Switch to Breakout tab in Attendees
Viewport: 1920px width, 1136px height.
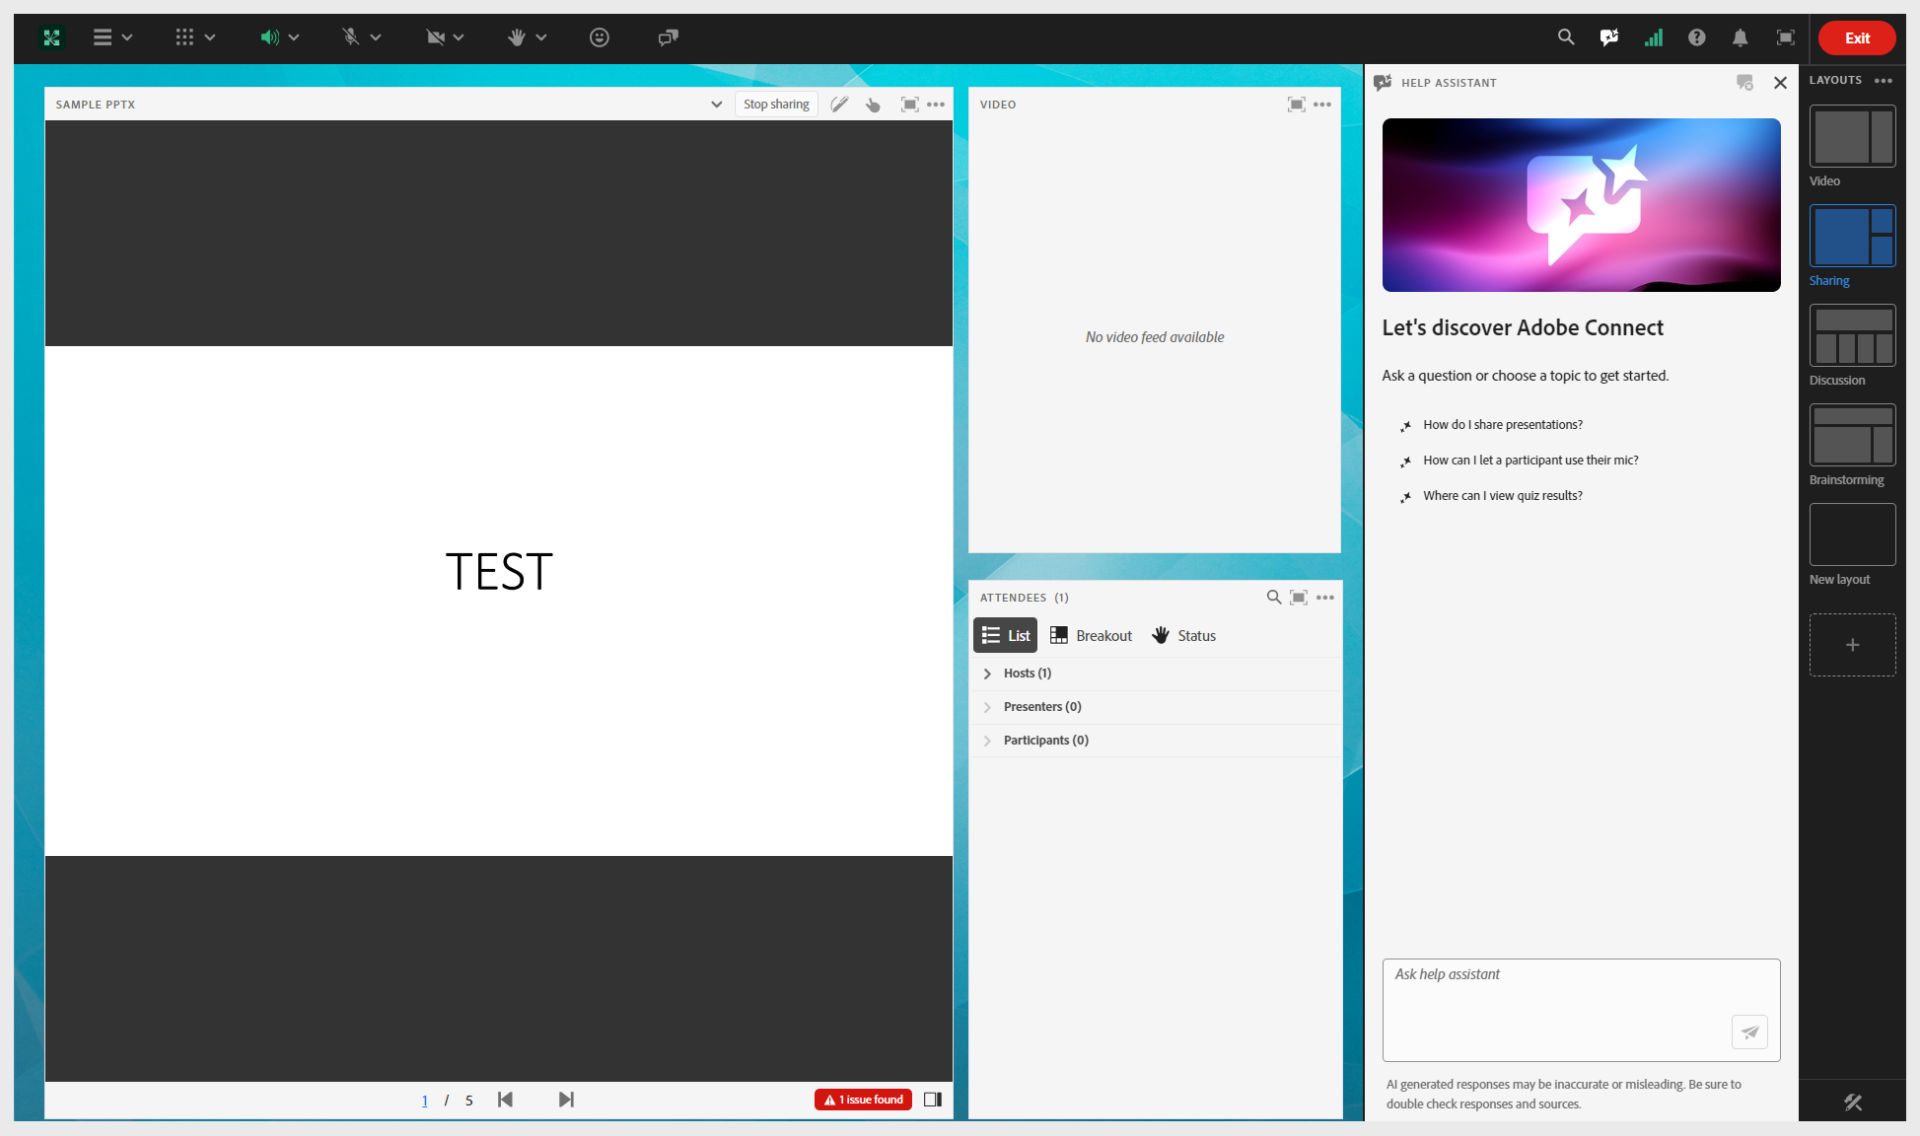click(1093, 634)
